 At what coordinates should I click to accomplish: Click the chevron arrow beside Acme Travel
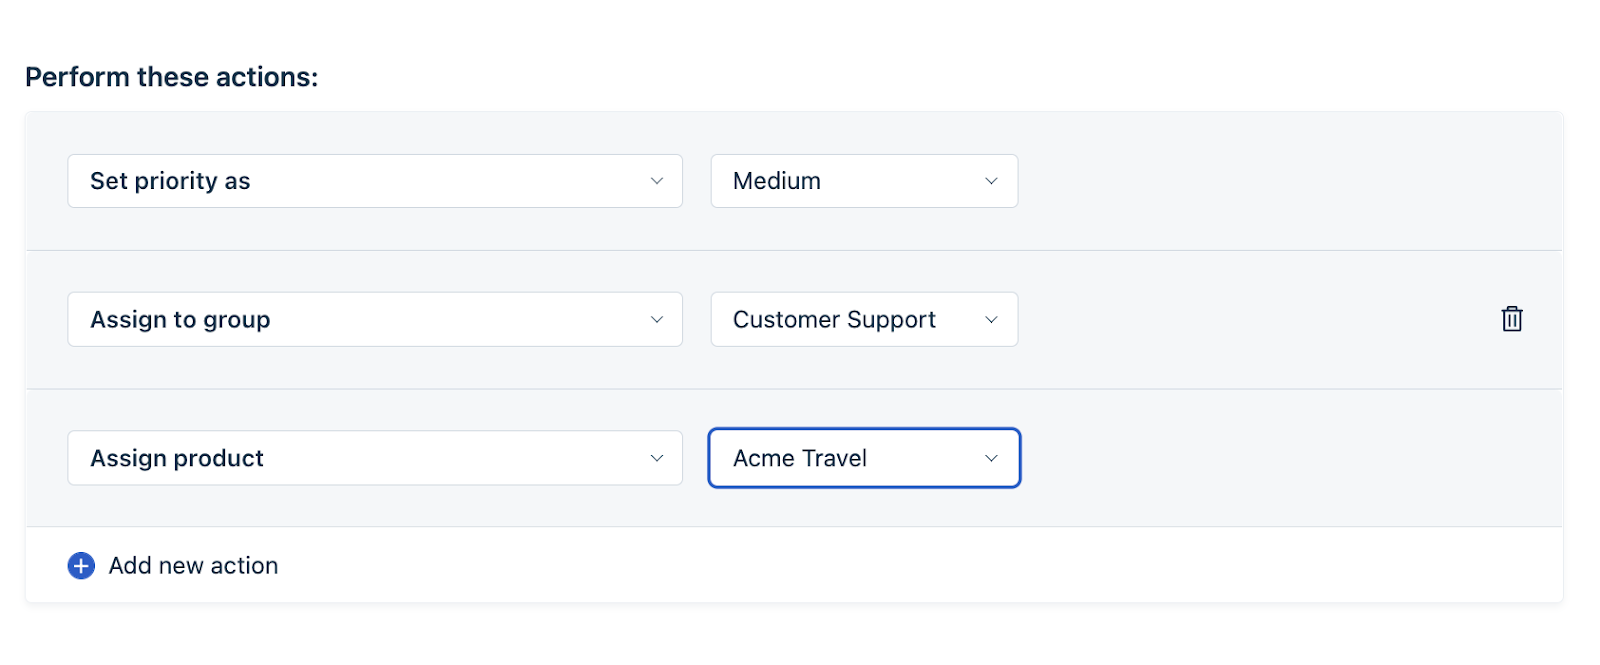(x=991, y=458)
